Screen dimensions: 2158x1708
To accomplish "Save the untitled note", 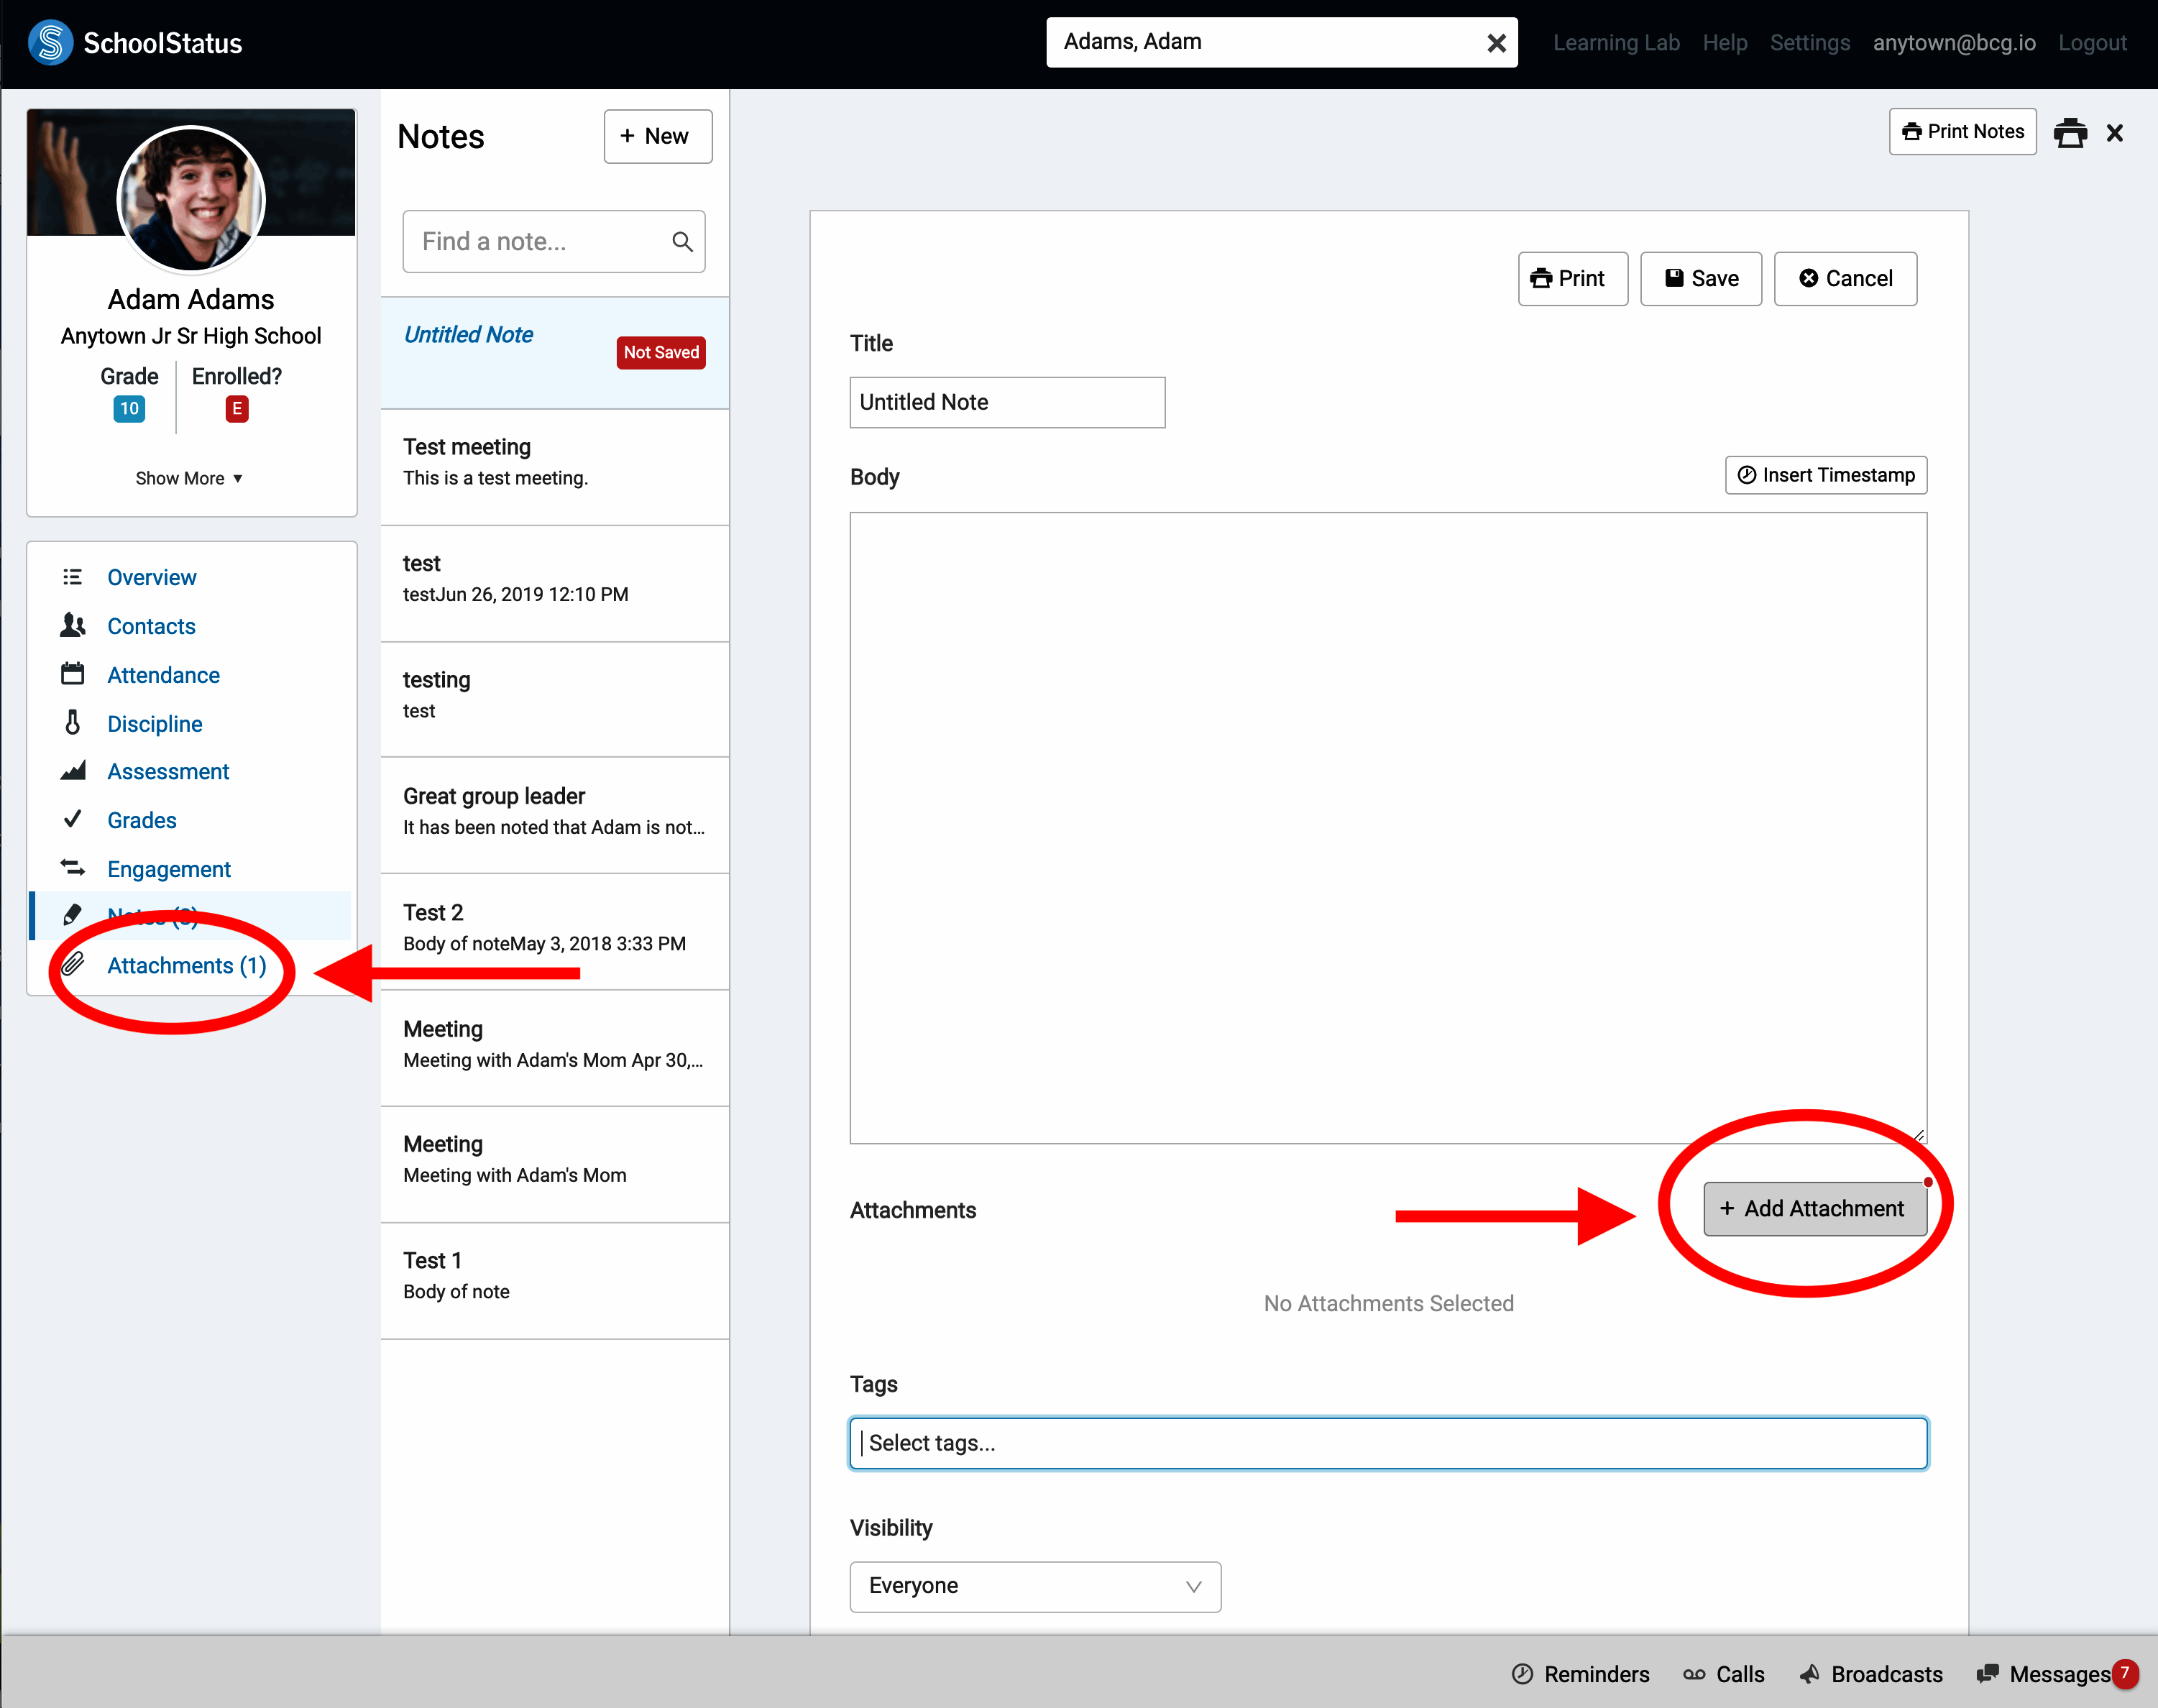I will pos(1700,279).
